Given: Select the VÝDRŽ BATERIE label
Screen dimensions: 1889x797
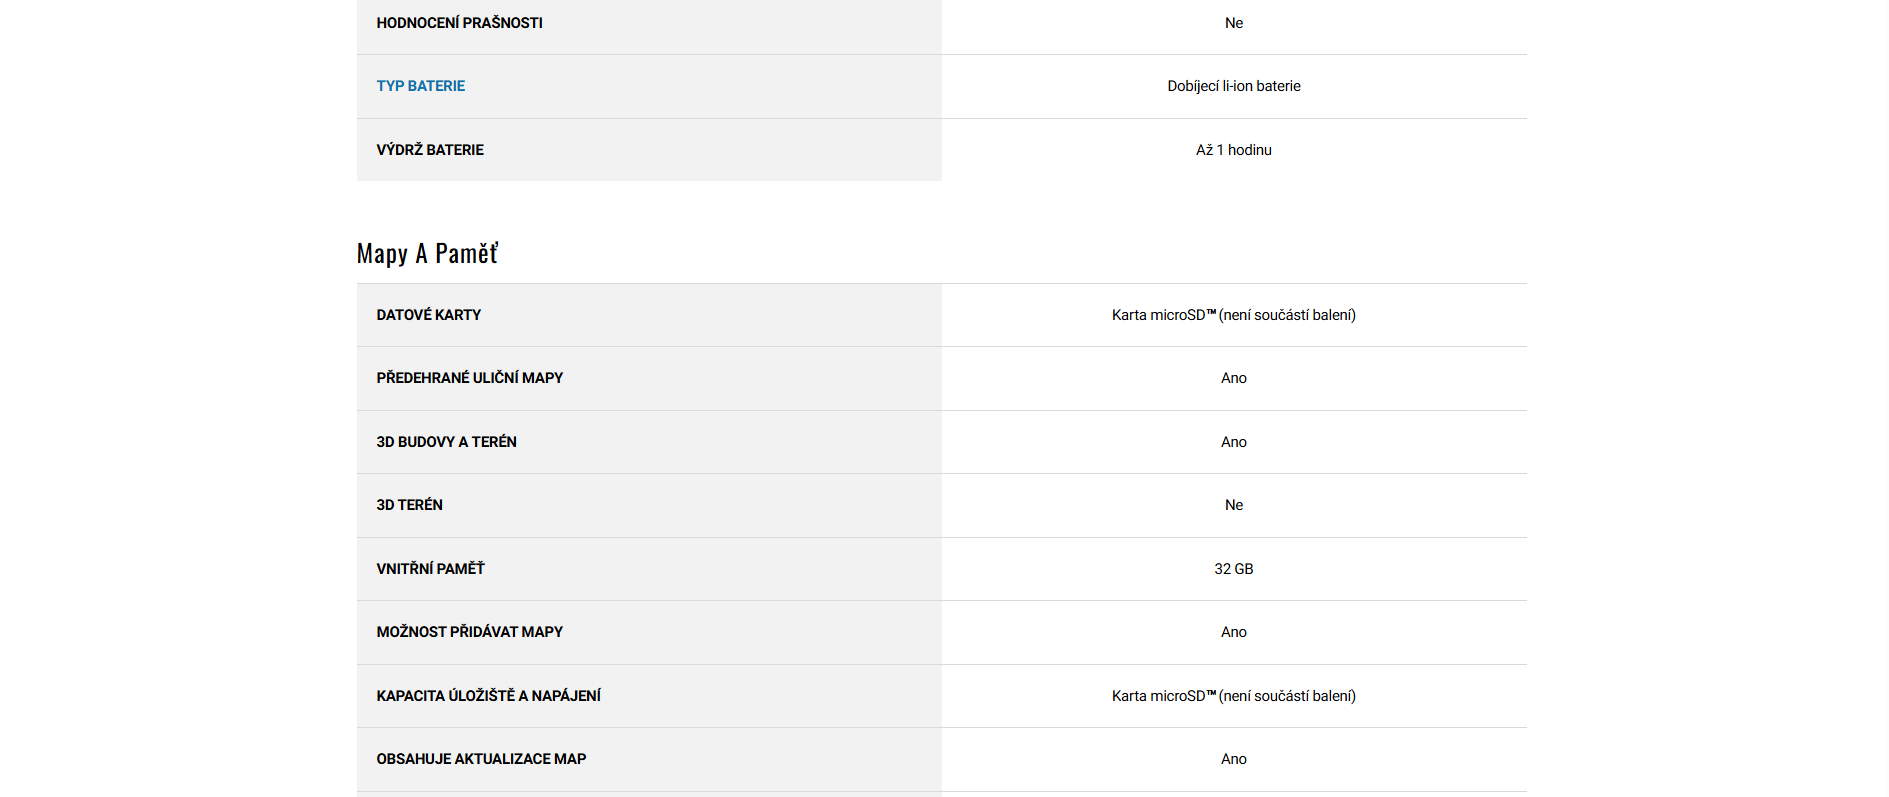Looking at the screenshot, I should [430, 150].
